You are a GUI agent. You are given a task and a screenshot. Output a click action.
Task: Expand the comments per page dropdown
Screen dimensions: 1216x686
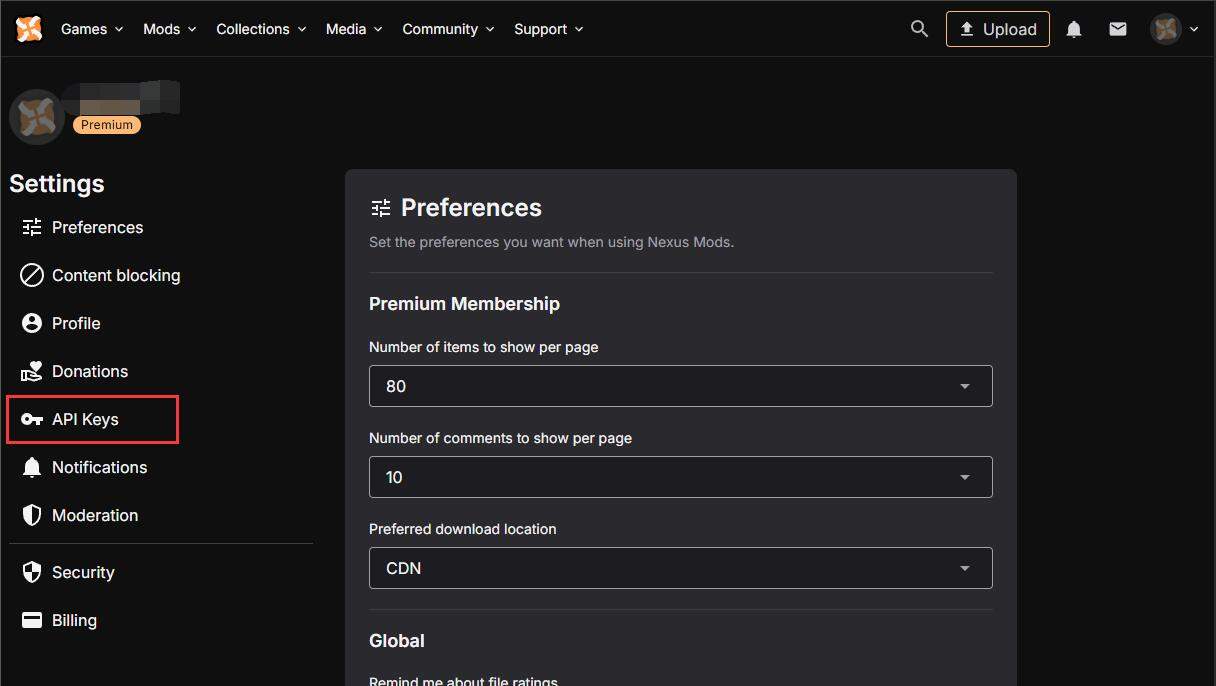680,477
